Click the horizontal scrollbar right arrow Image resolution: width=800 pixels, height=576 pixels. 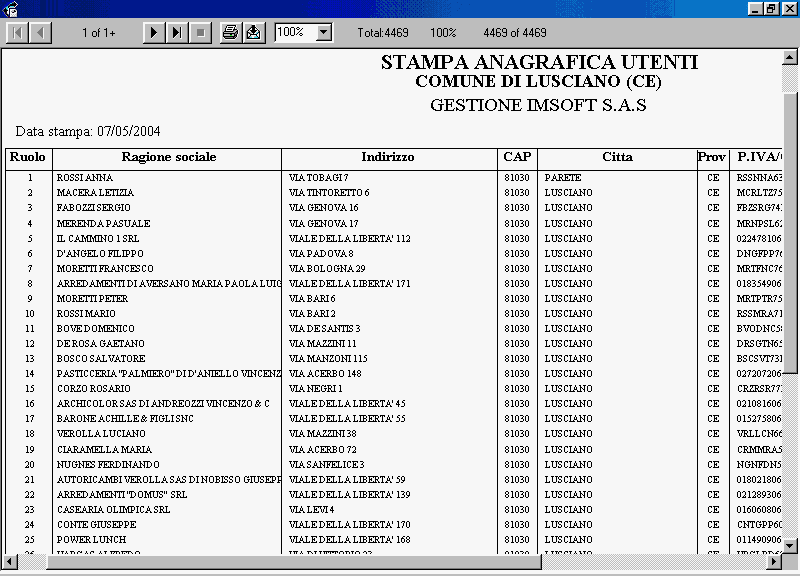pos(774,562)
